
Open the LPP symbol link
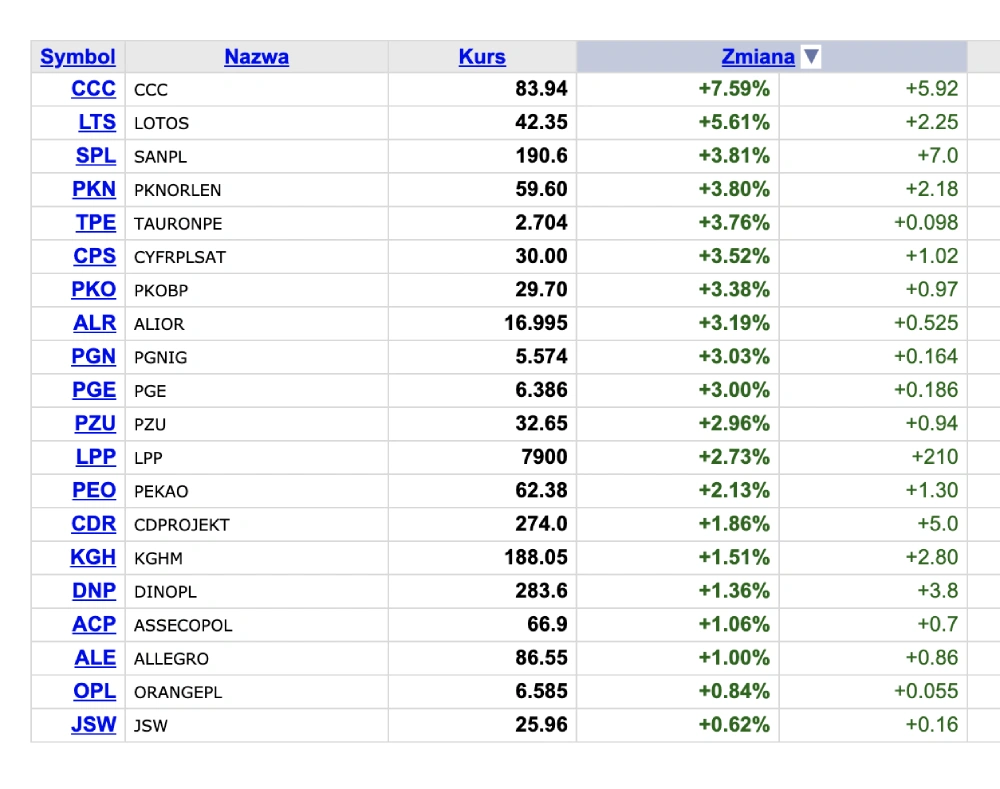tap(96, 457)
